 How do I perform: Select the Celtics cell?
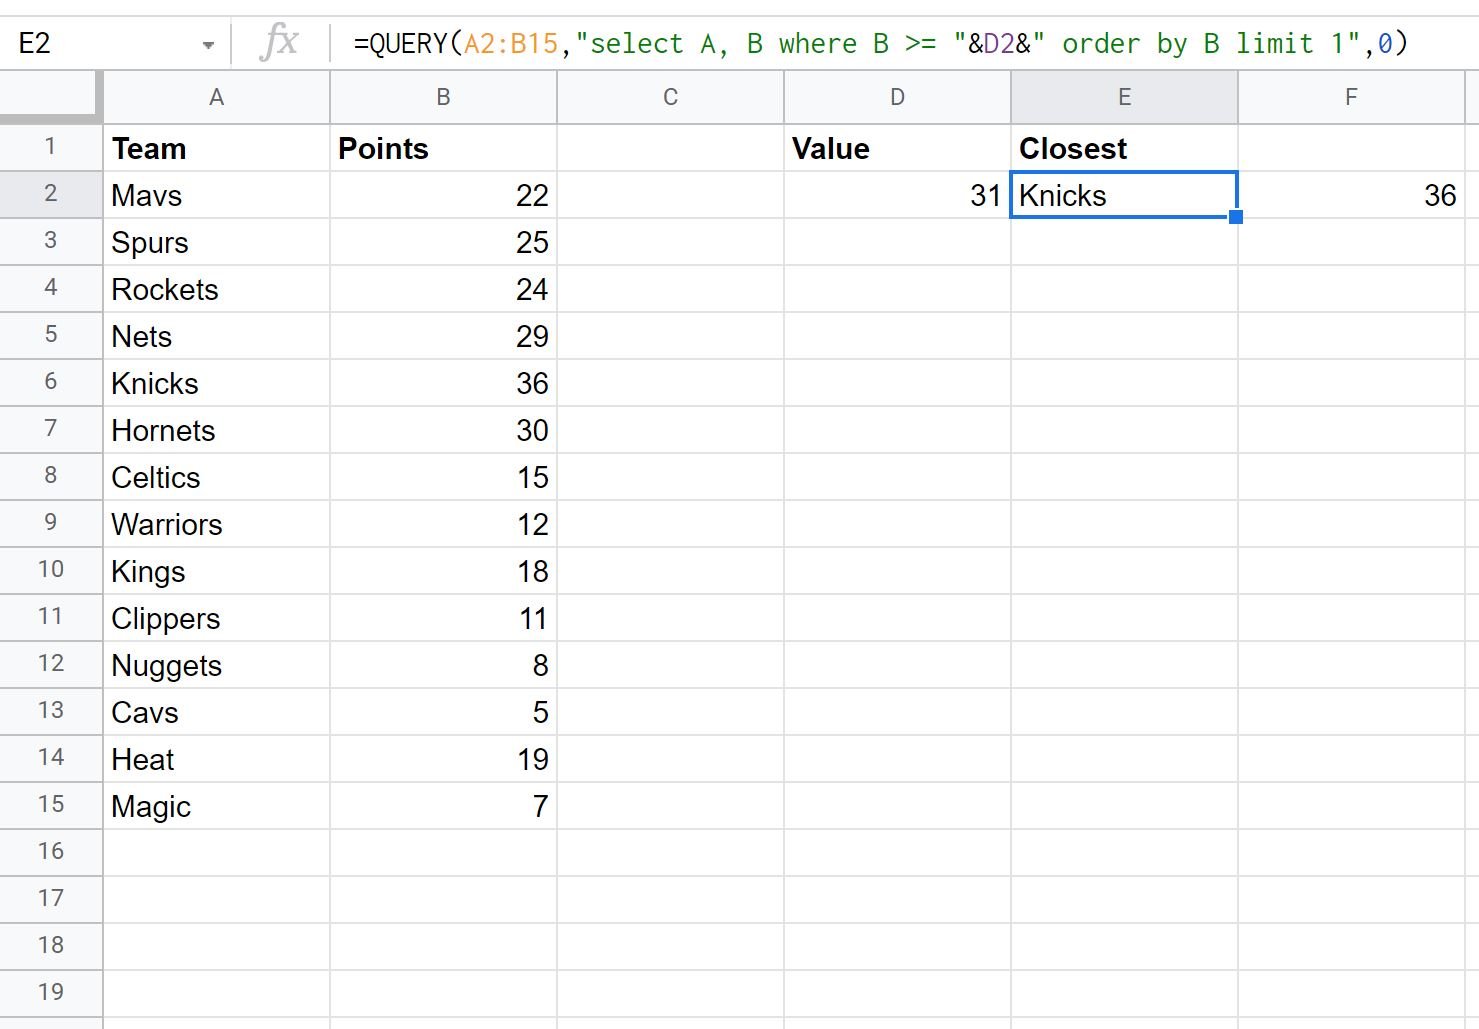216,477
